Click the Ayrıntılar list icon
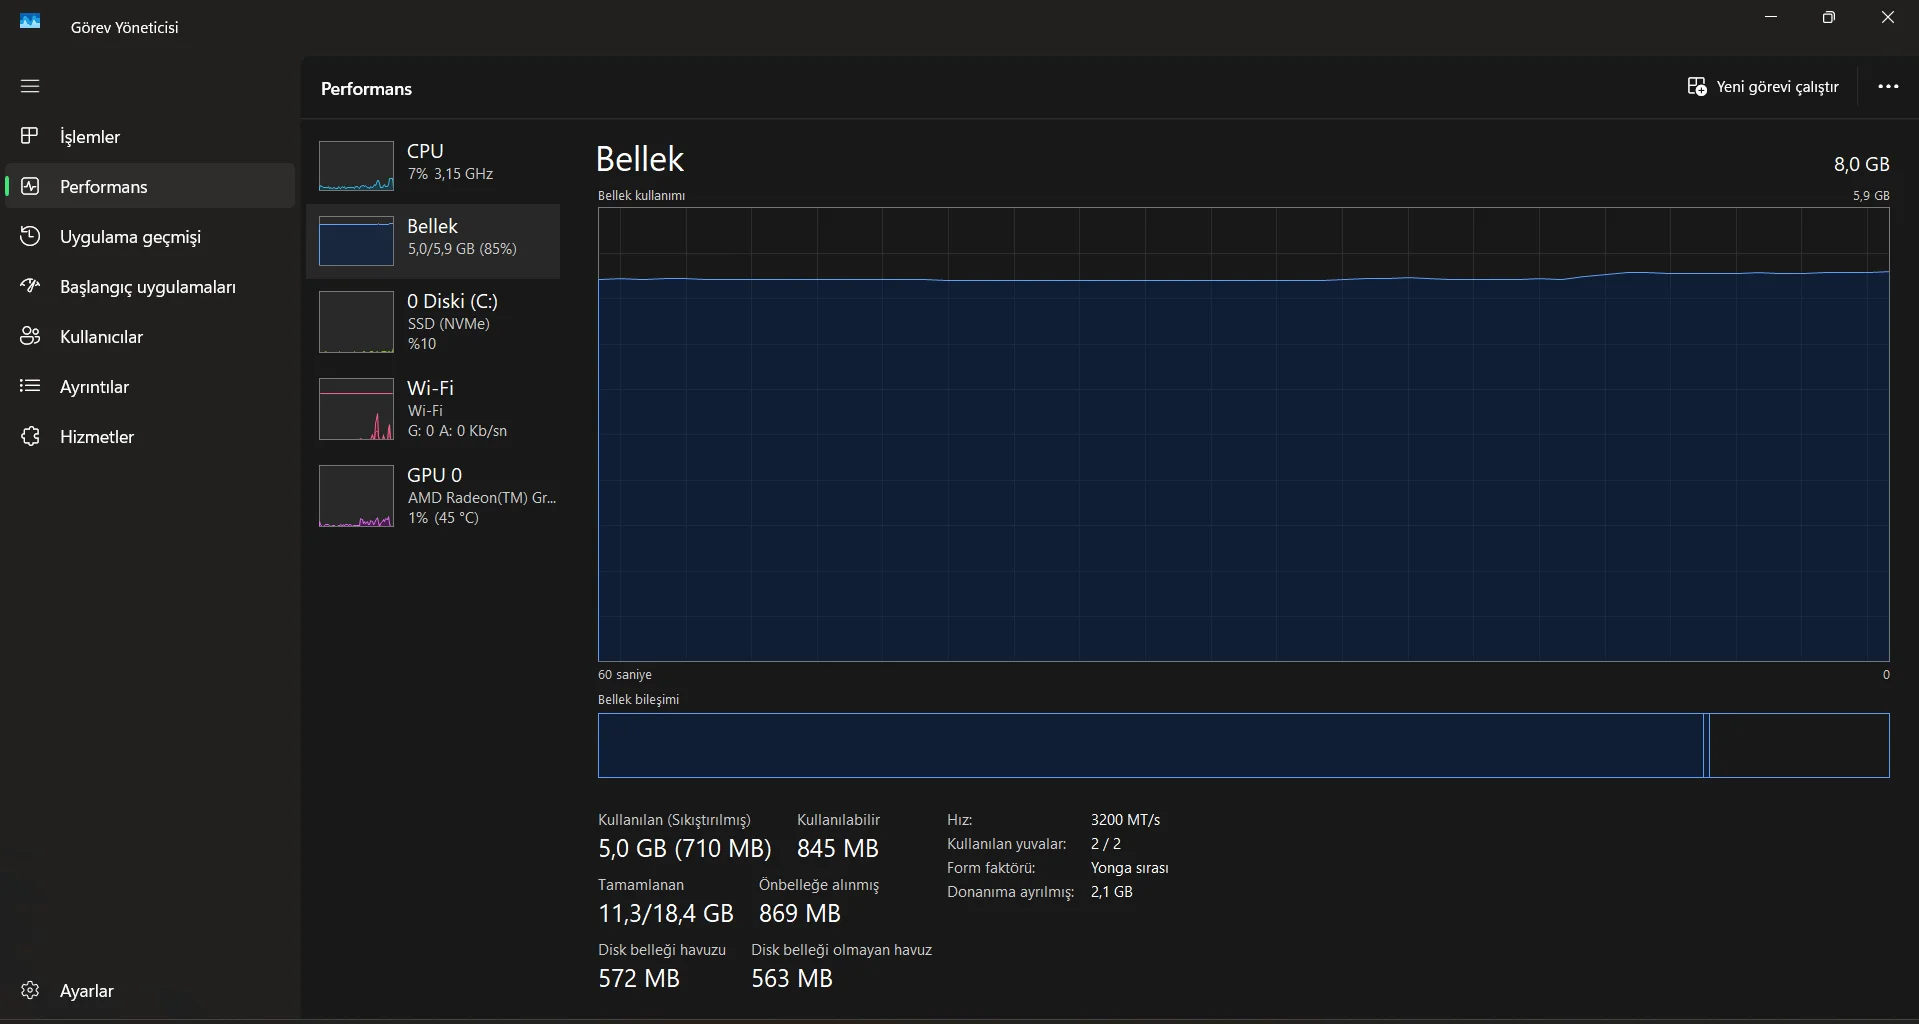The height and width of the screenshot is (1024, 1919). tap(30, 386)
